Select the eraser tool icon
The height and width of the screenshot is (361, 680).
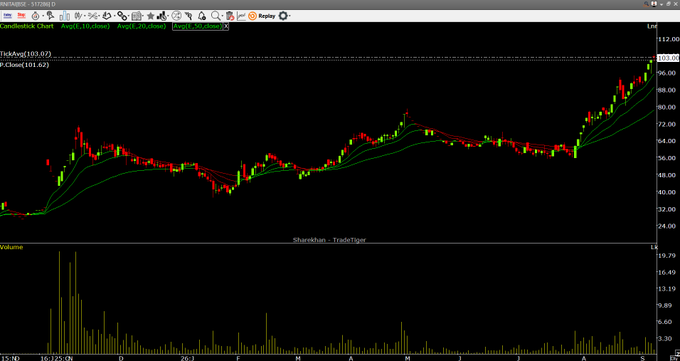[x=107, y=16]
